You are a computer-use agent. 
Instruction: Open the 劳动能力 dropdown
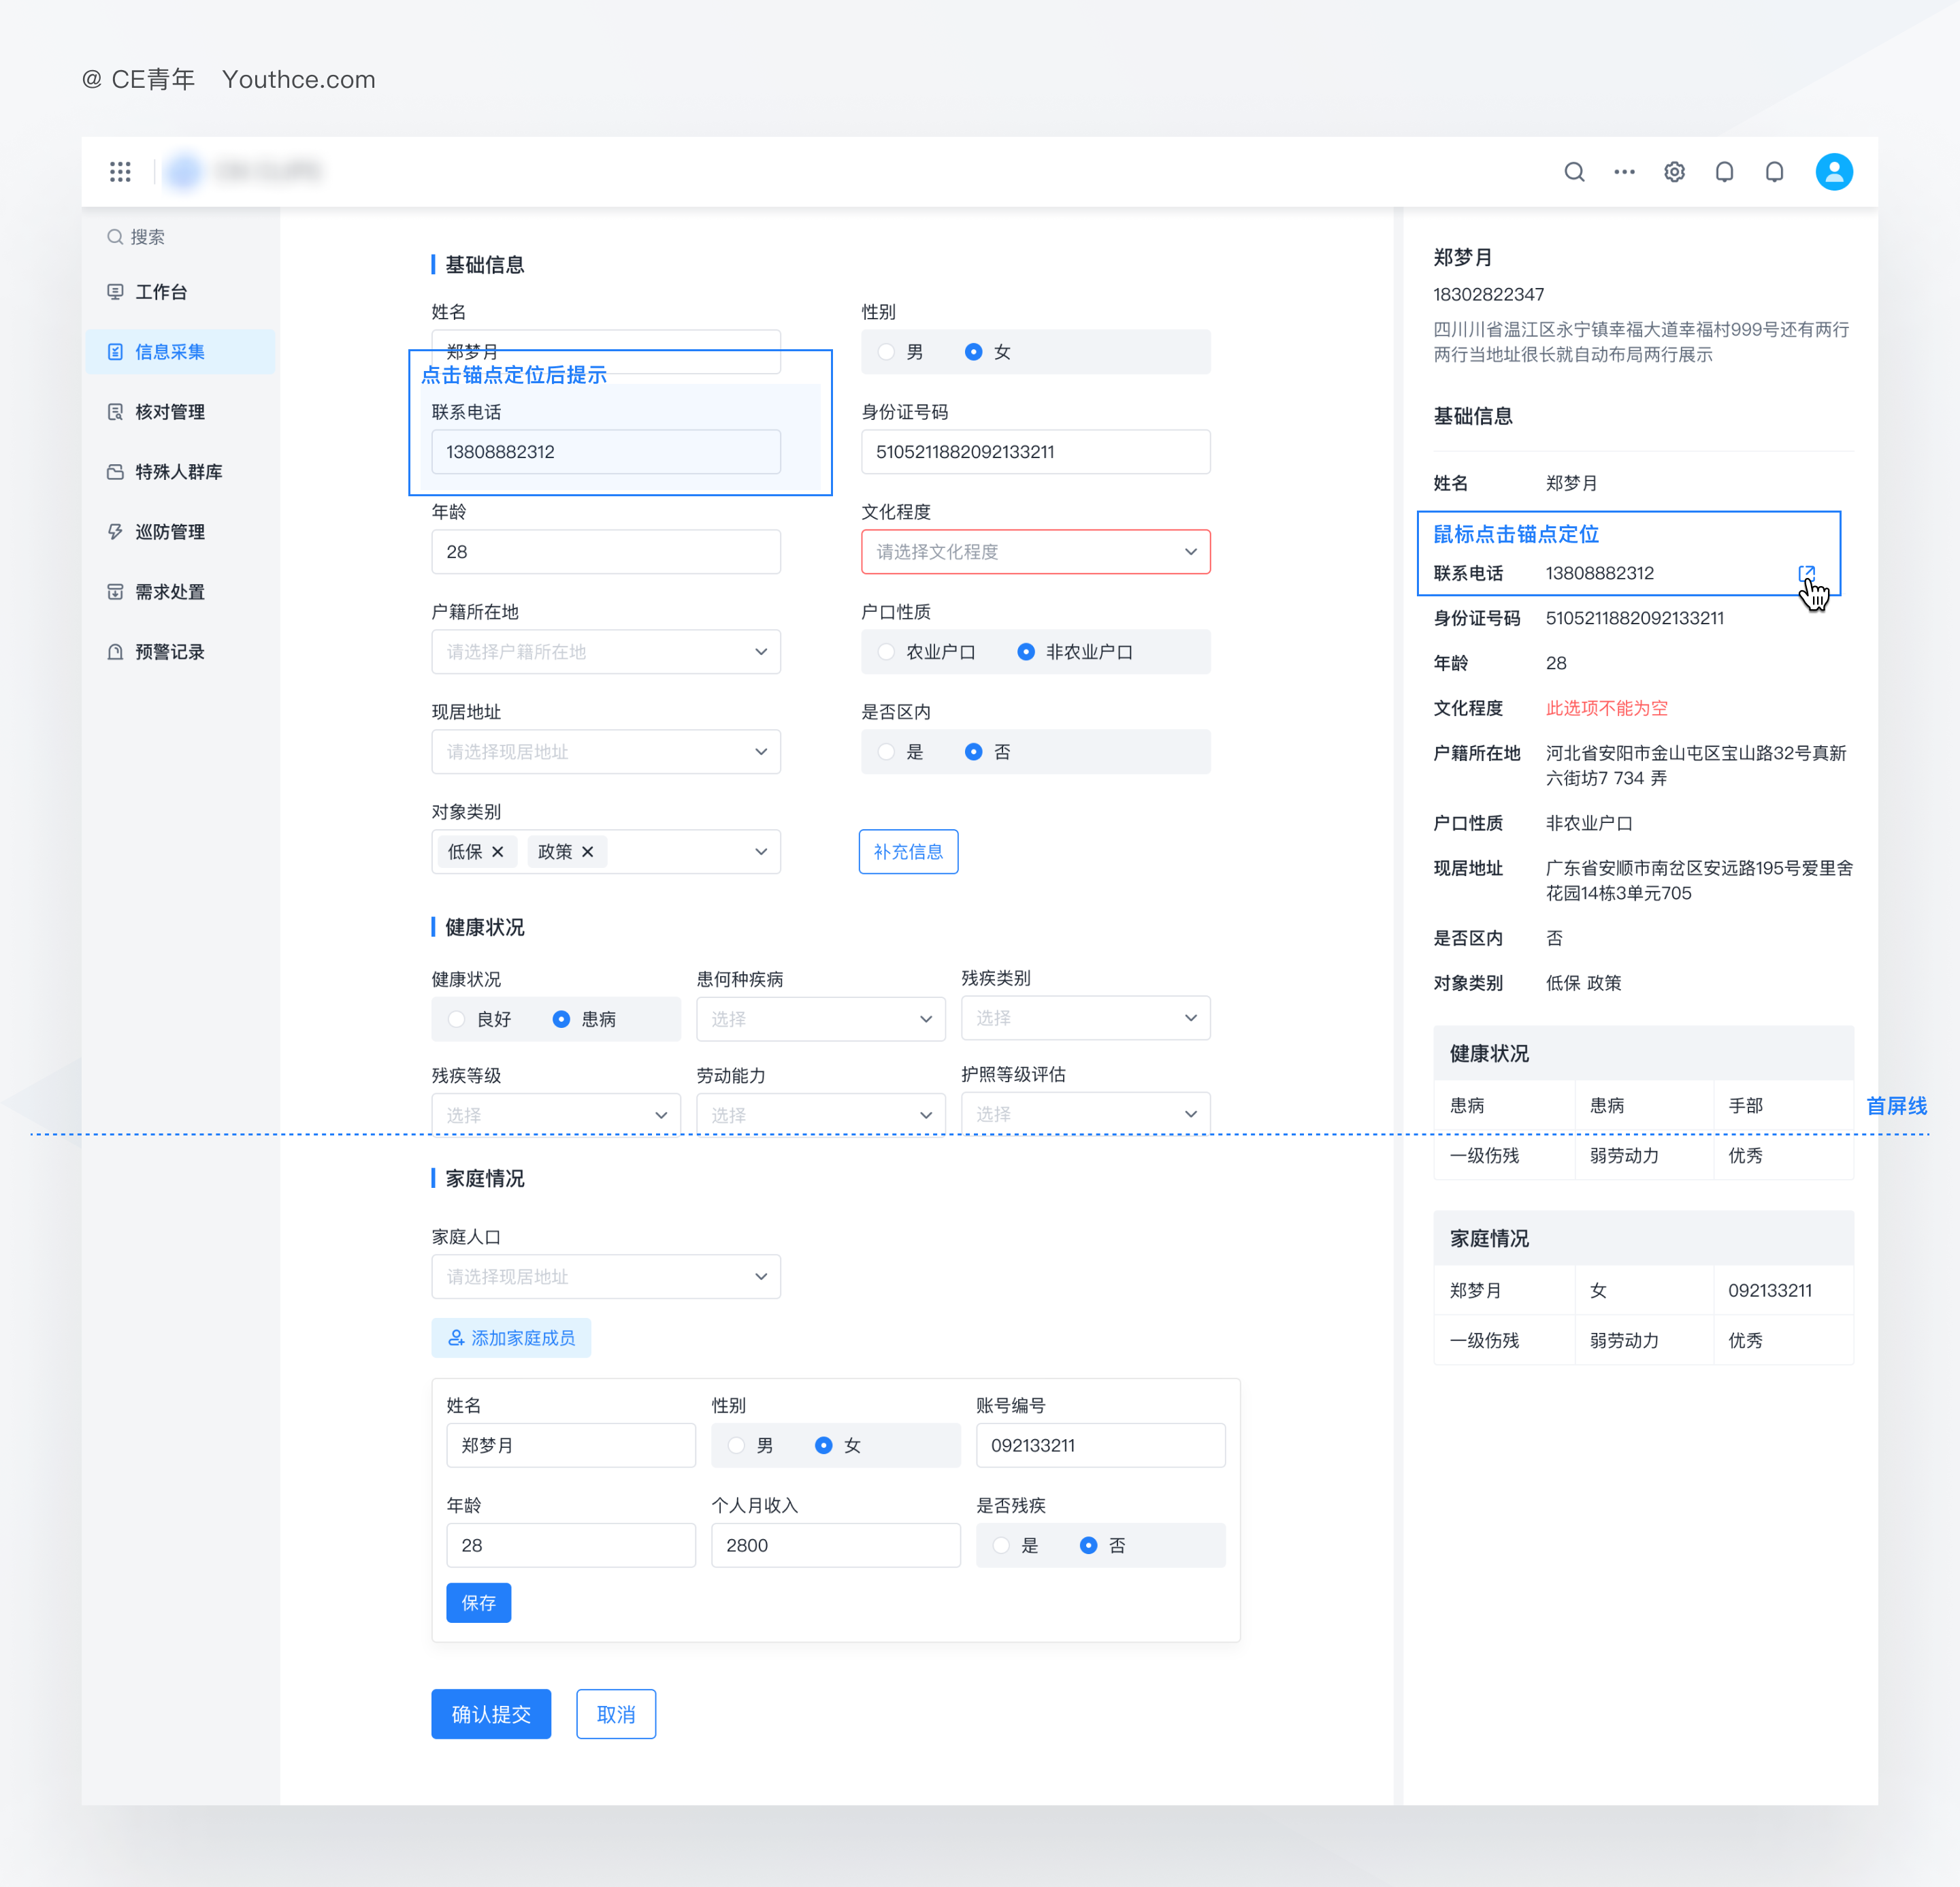[821, 1114]
